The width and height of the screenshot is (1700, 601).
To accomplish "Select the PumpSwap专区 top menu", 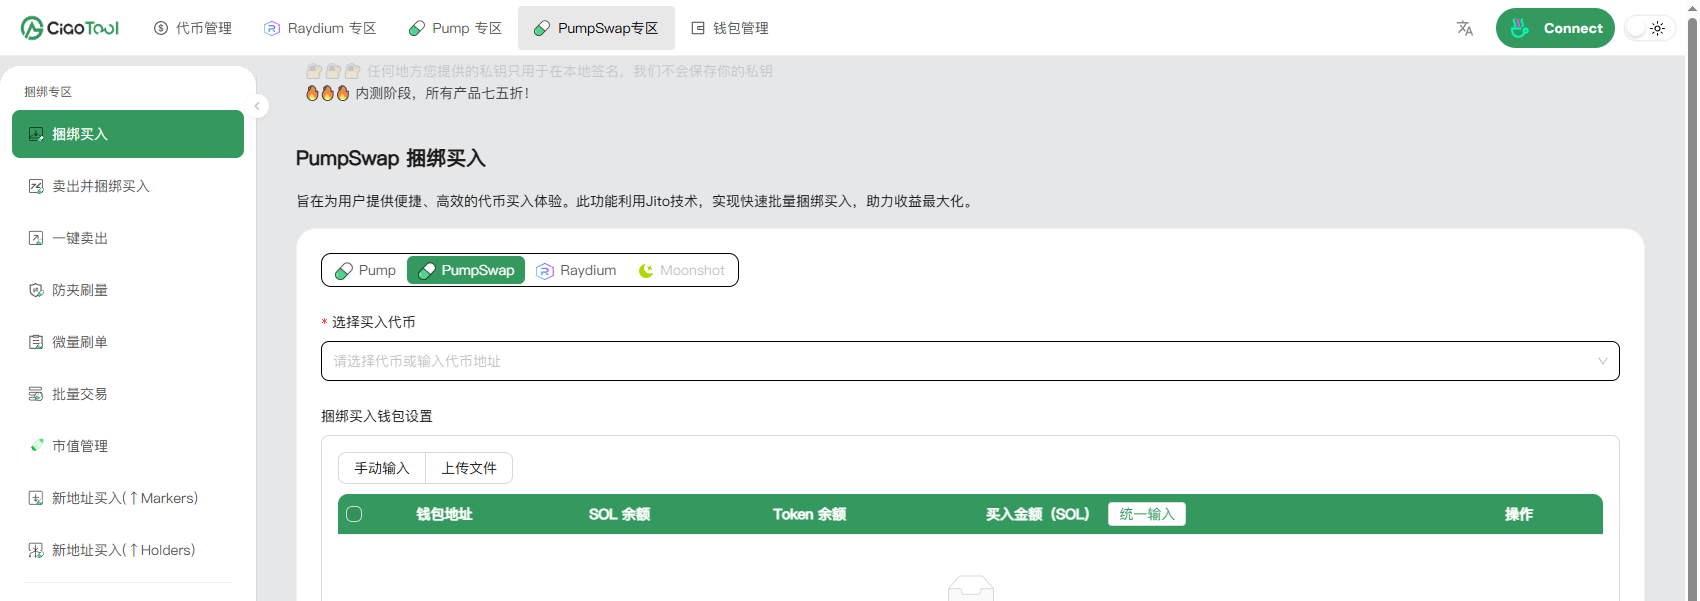I will pos(596,28).
